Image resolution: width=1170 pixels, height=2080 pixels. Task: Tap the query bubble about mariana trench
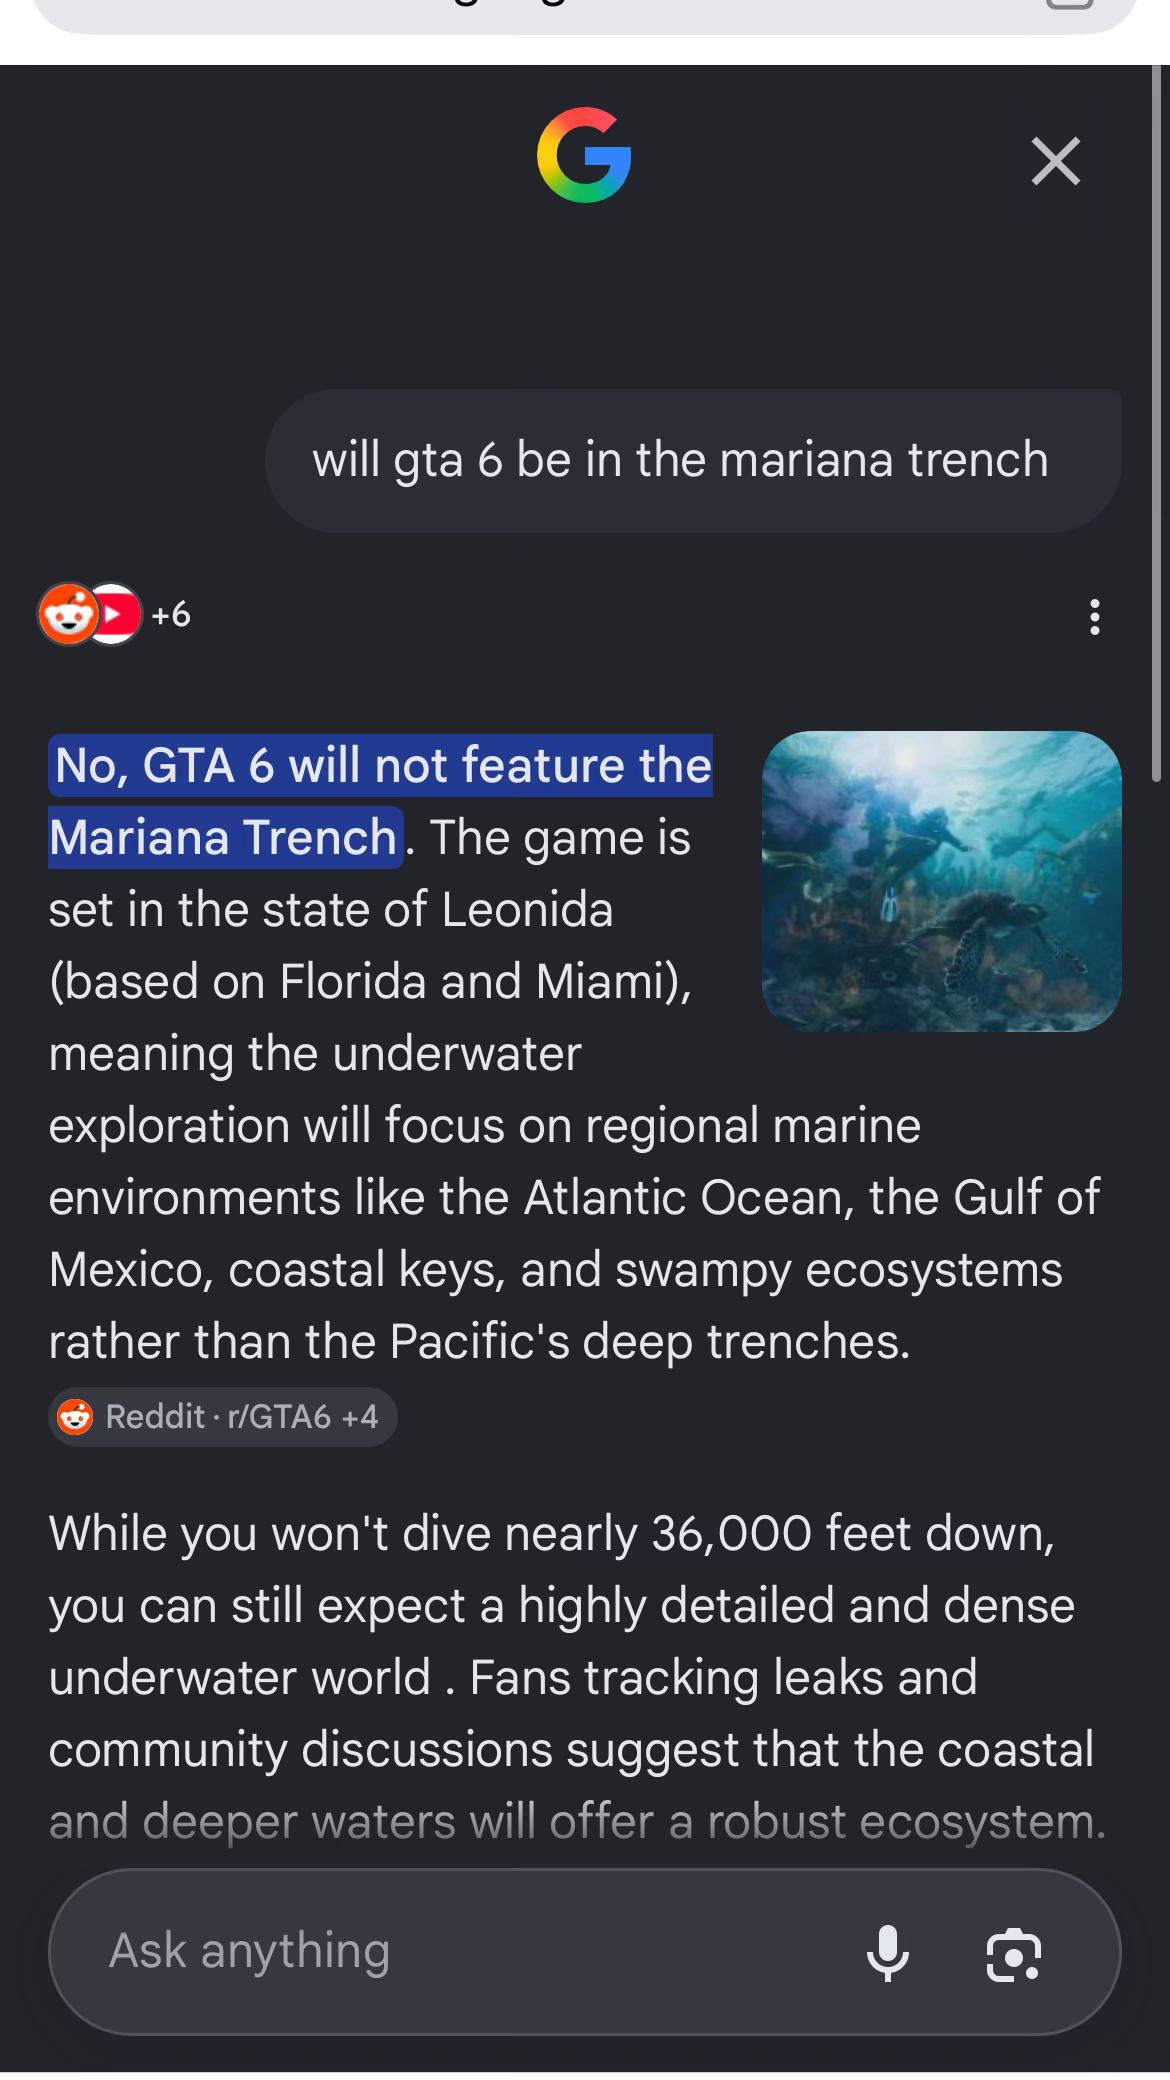click(x=693, y=461)
